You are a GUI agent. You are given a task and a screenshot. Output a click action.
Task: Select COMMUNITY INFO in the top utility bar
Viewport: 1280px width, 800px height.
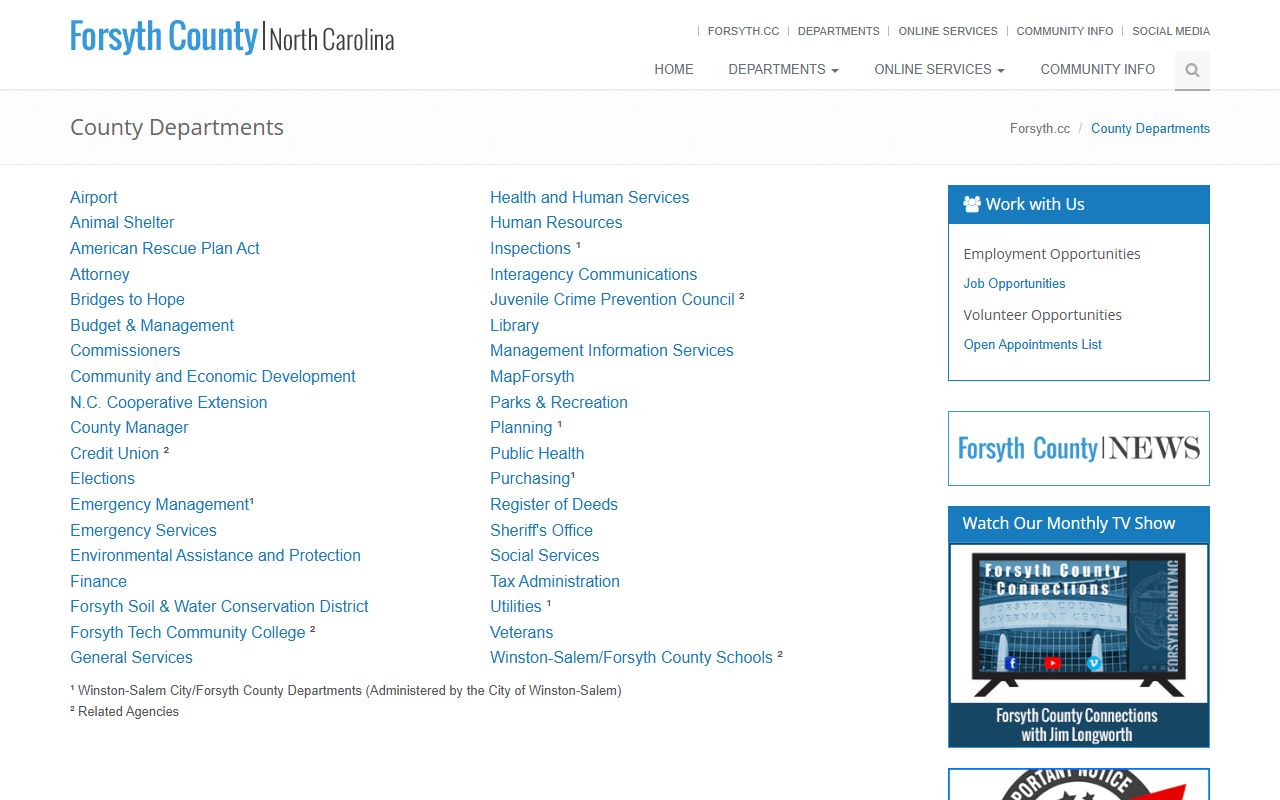coord(1064,31)
